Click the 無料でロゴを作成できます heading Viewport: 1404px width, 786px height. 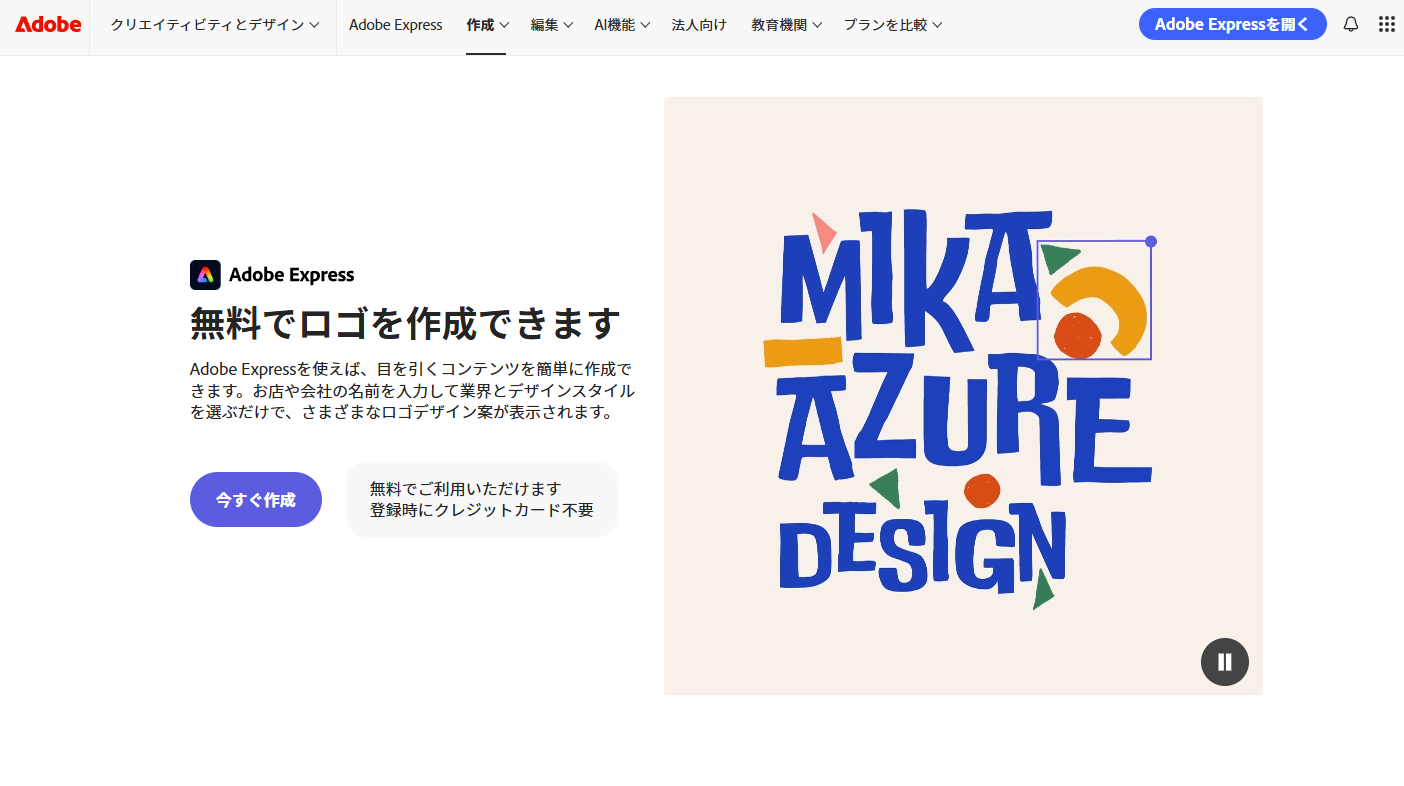pos(405,324)
